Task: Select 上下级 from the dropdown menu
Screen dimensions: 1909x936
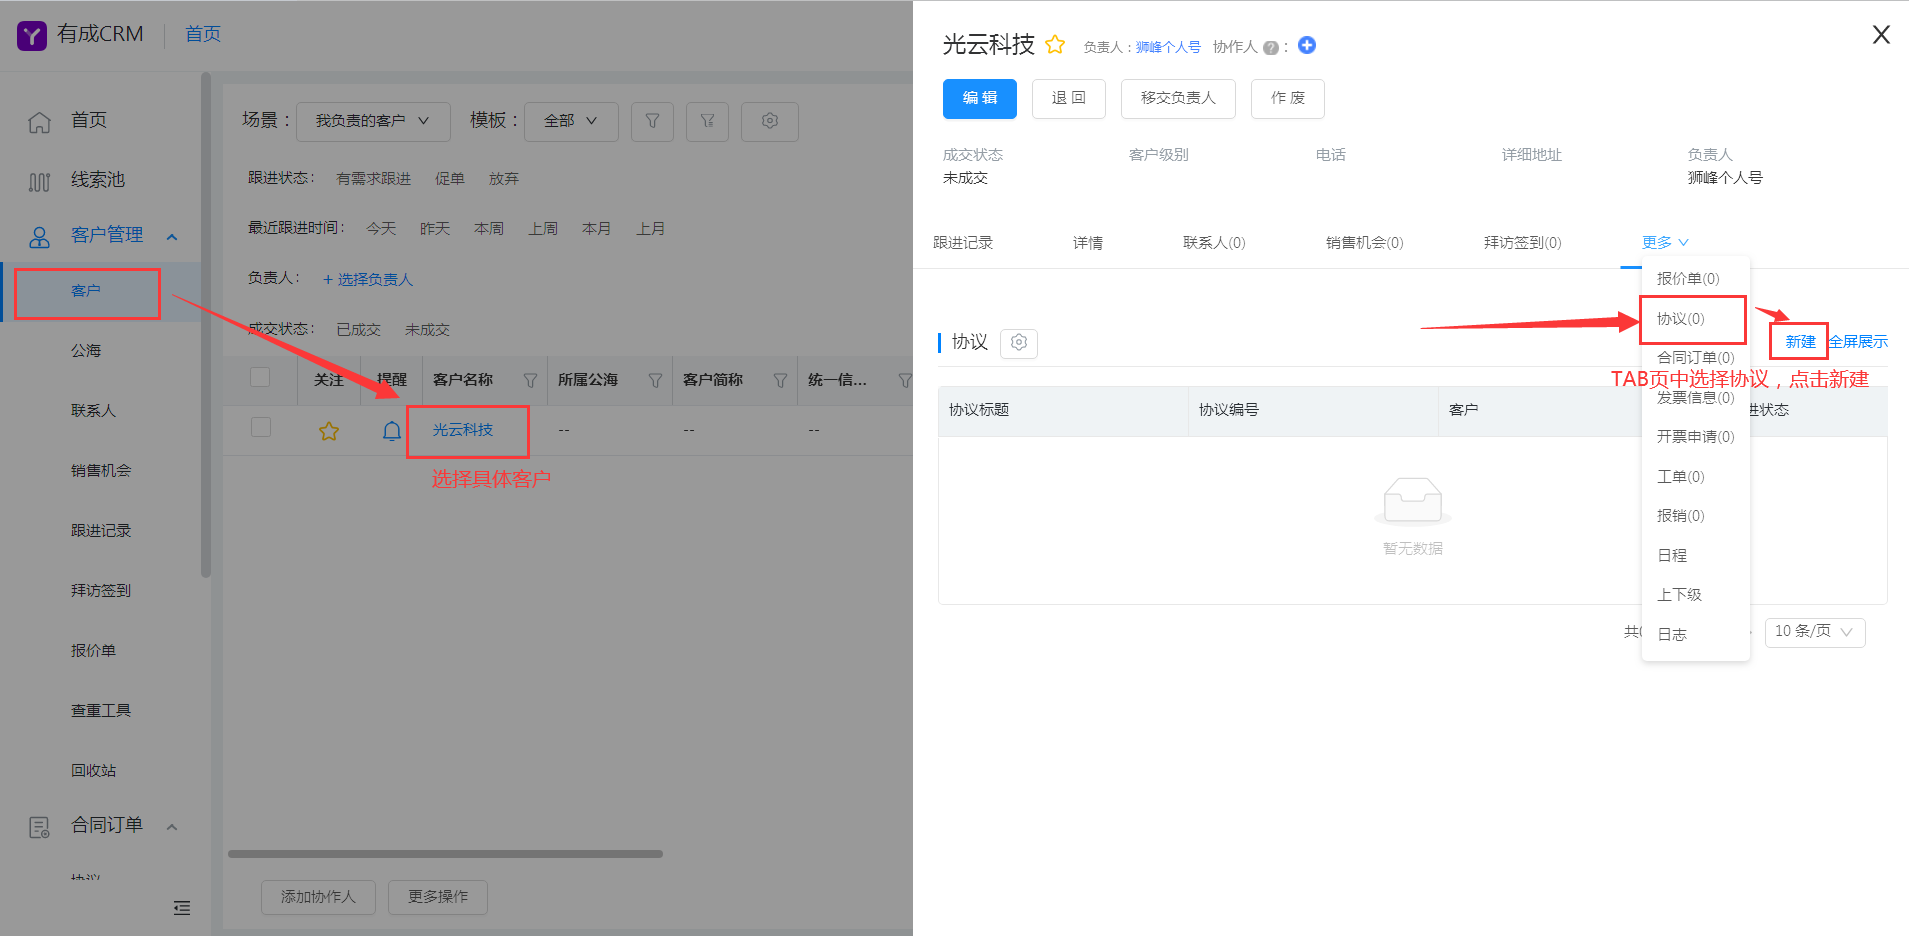Action: tap(1696, 595)
